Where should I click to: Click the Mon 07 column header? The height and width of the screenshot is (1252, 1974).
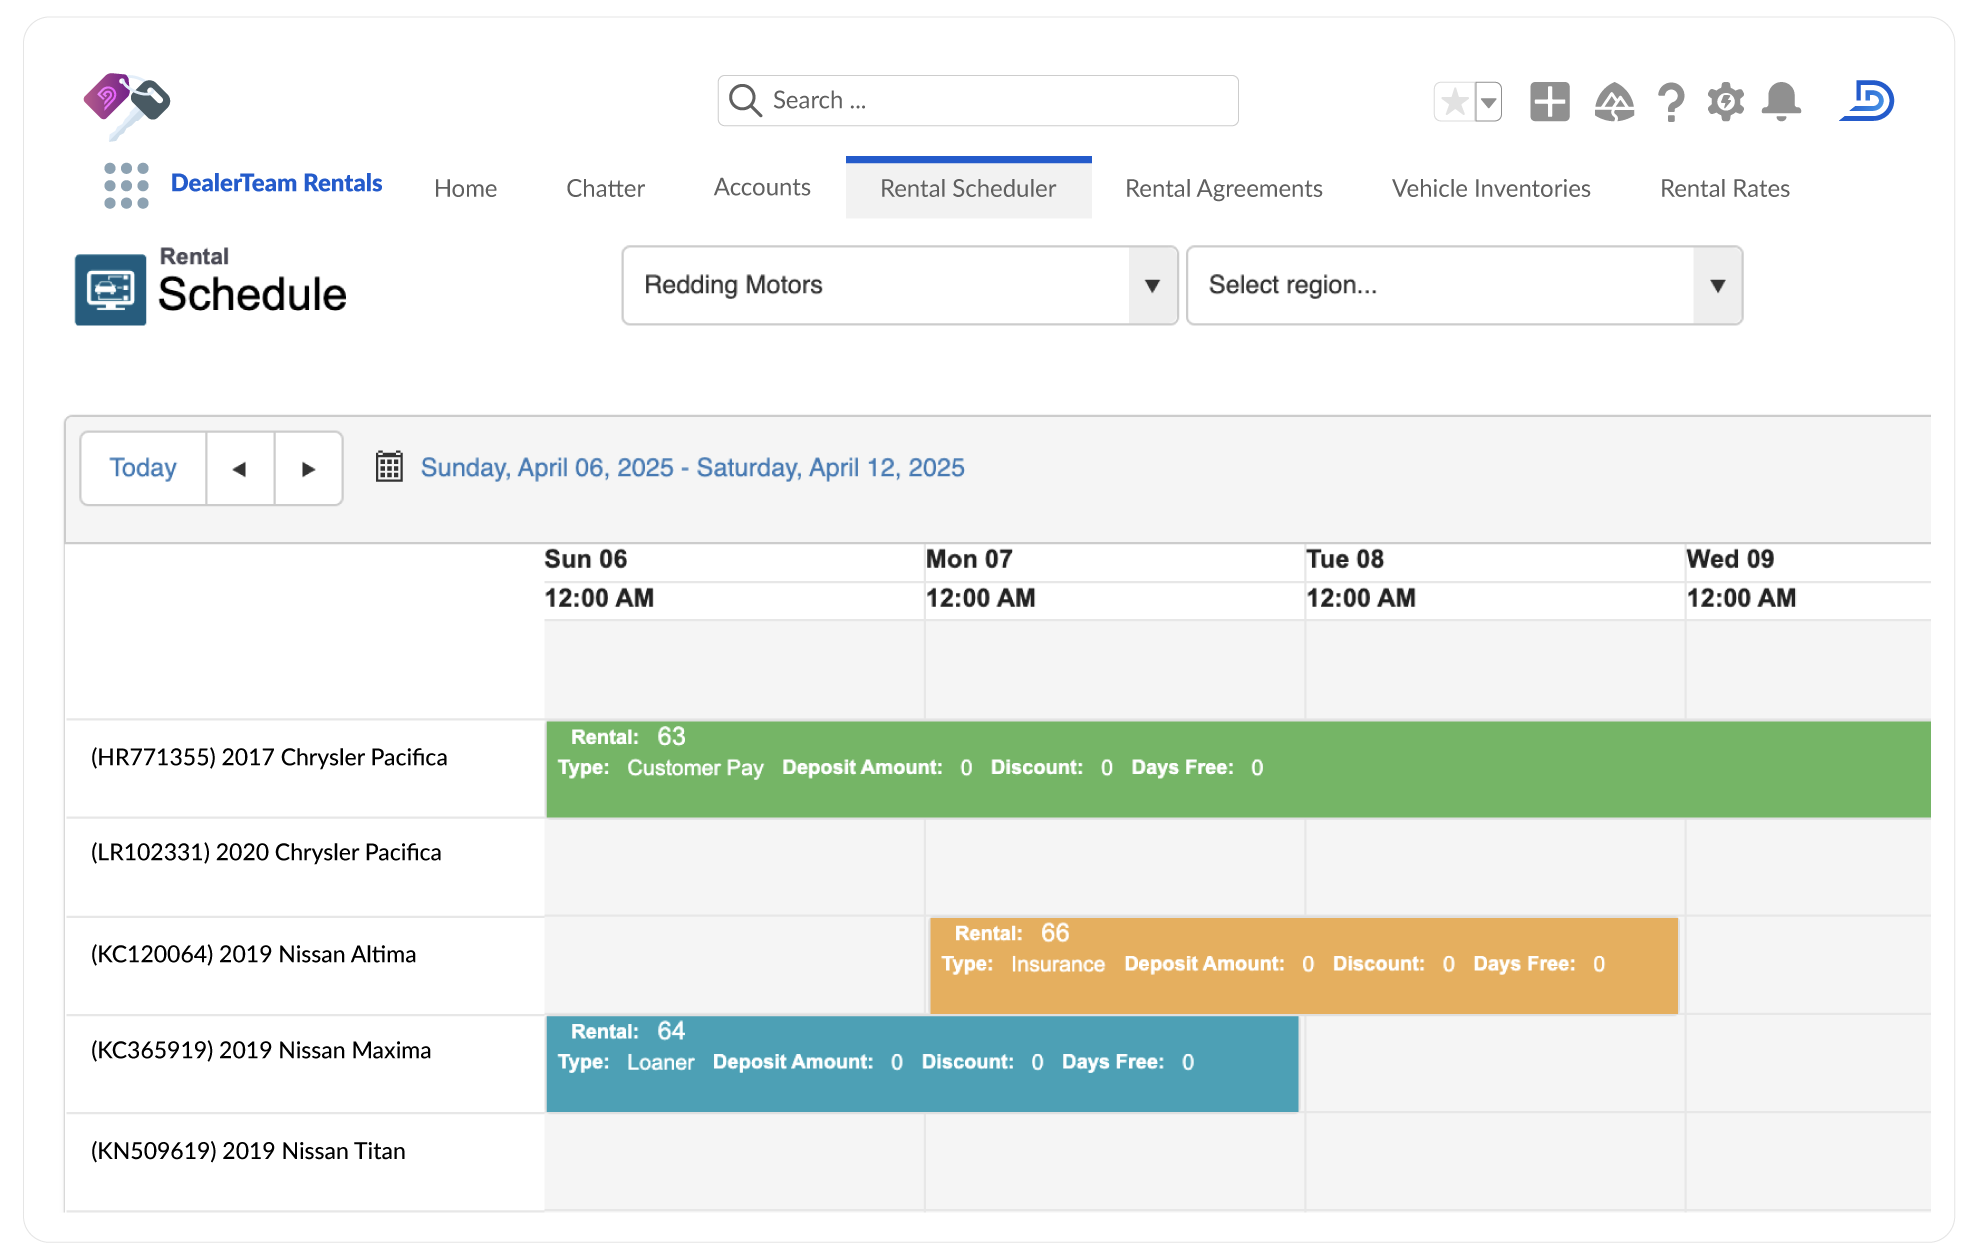[x=969, y=559]
